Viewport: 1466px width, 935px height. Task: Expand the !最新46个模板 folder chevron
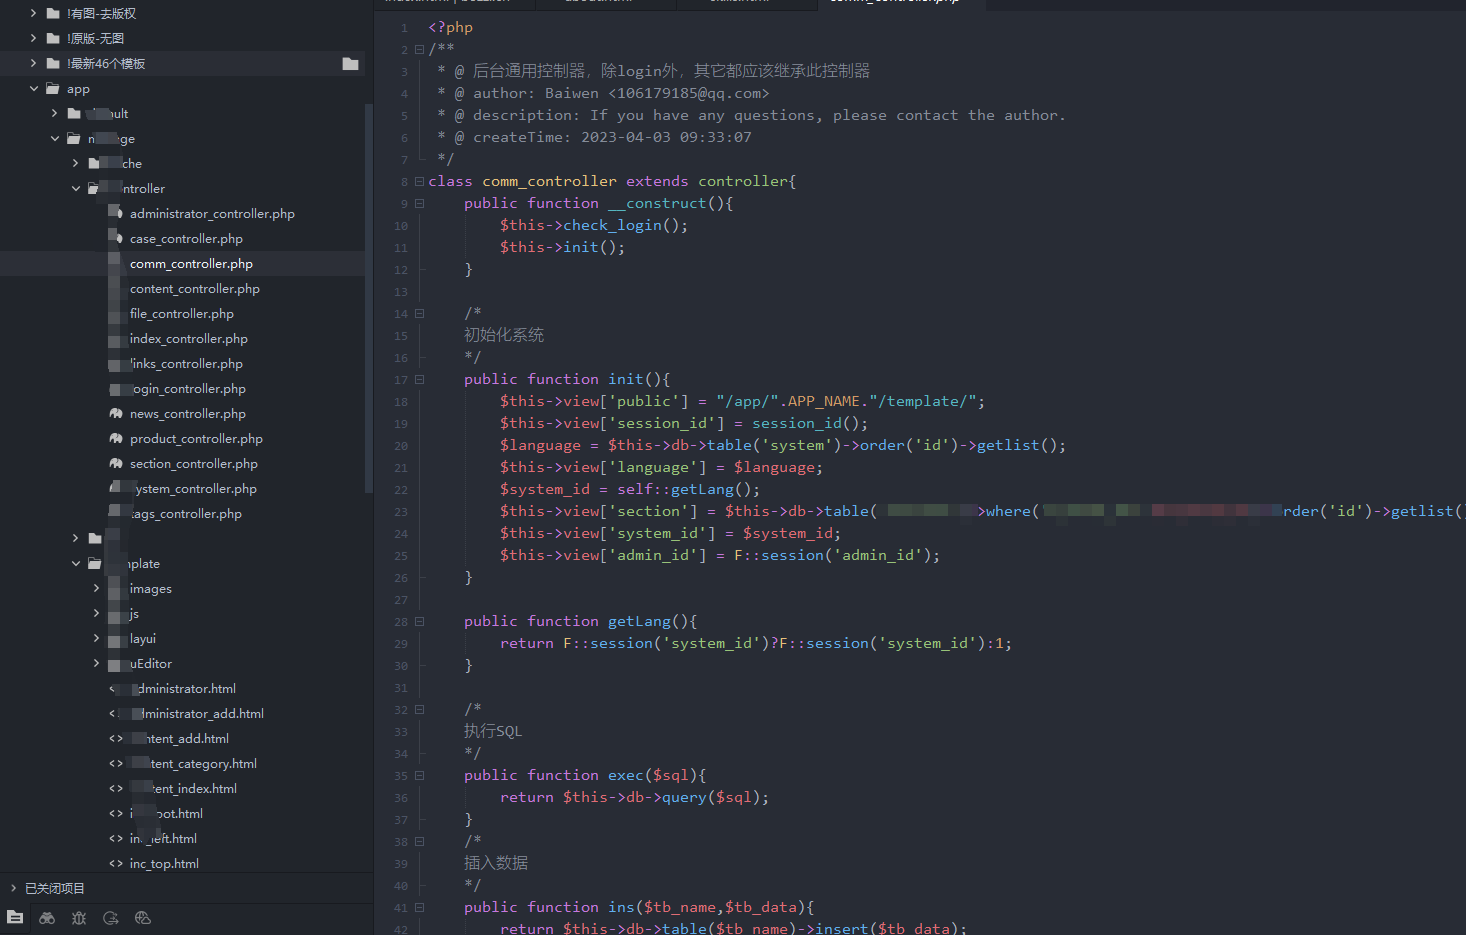pyautogui.click(x=33, y=63)
